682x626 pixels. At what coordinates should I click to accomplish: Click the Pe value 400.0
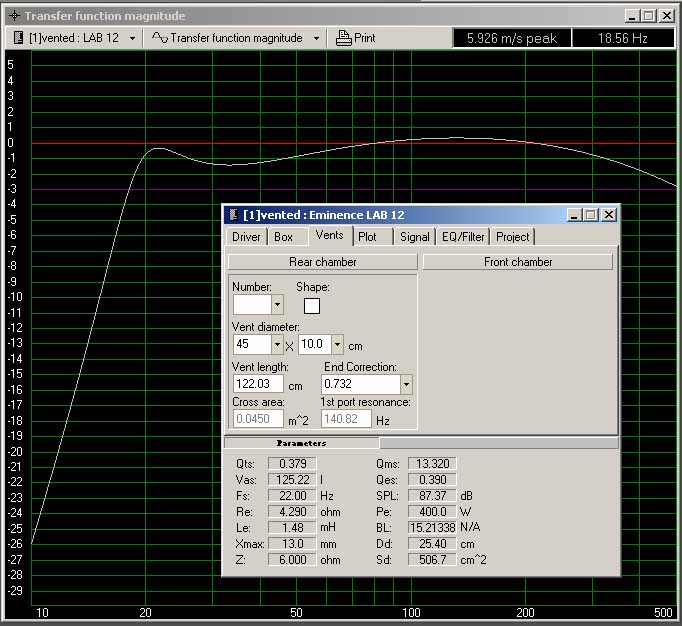[x=432, y=512]
